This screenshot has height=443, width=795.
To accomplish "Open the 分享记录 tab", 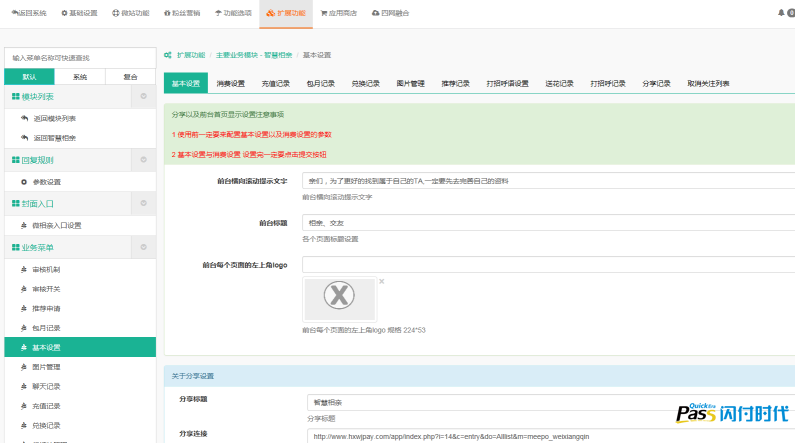I will pyautogui.click(x=657, y=83).
